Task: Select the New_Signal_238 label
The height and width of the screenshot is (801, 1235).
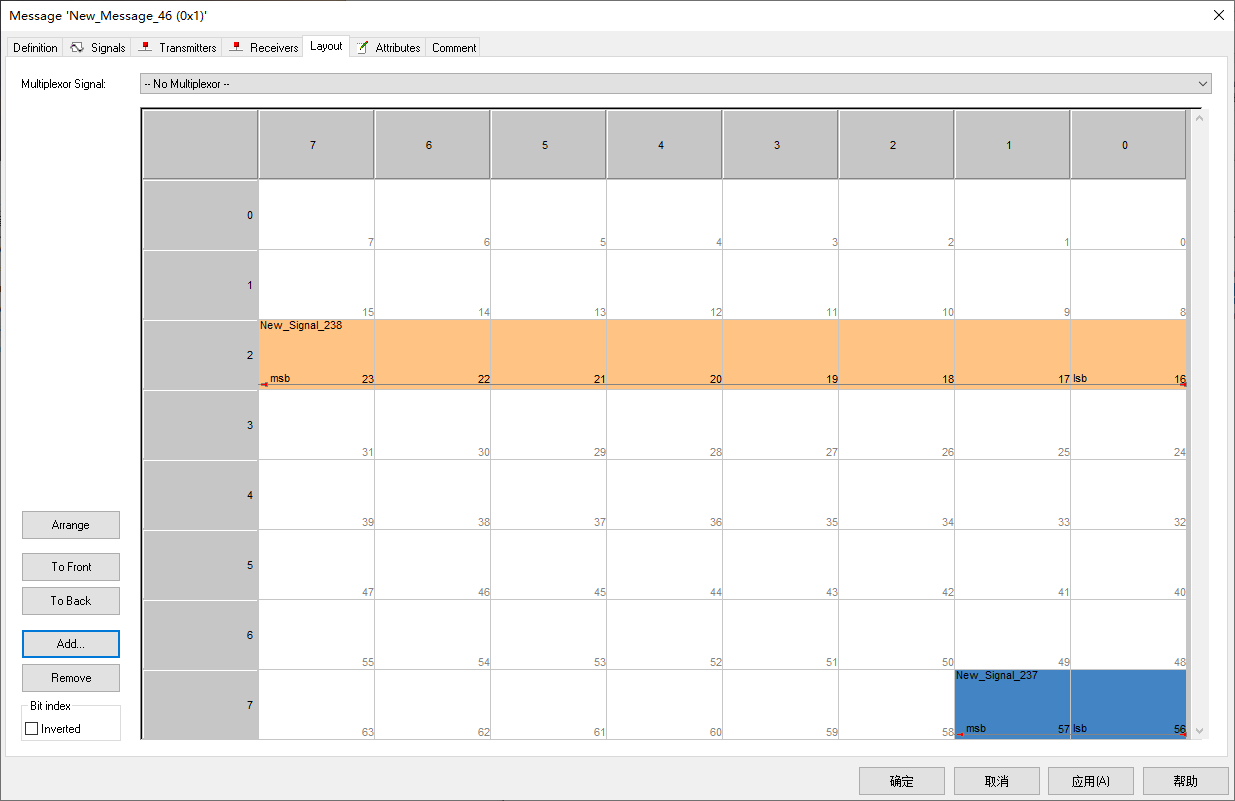Action: click(x=301, y=326)
